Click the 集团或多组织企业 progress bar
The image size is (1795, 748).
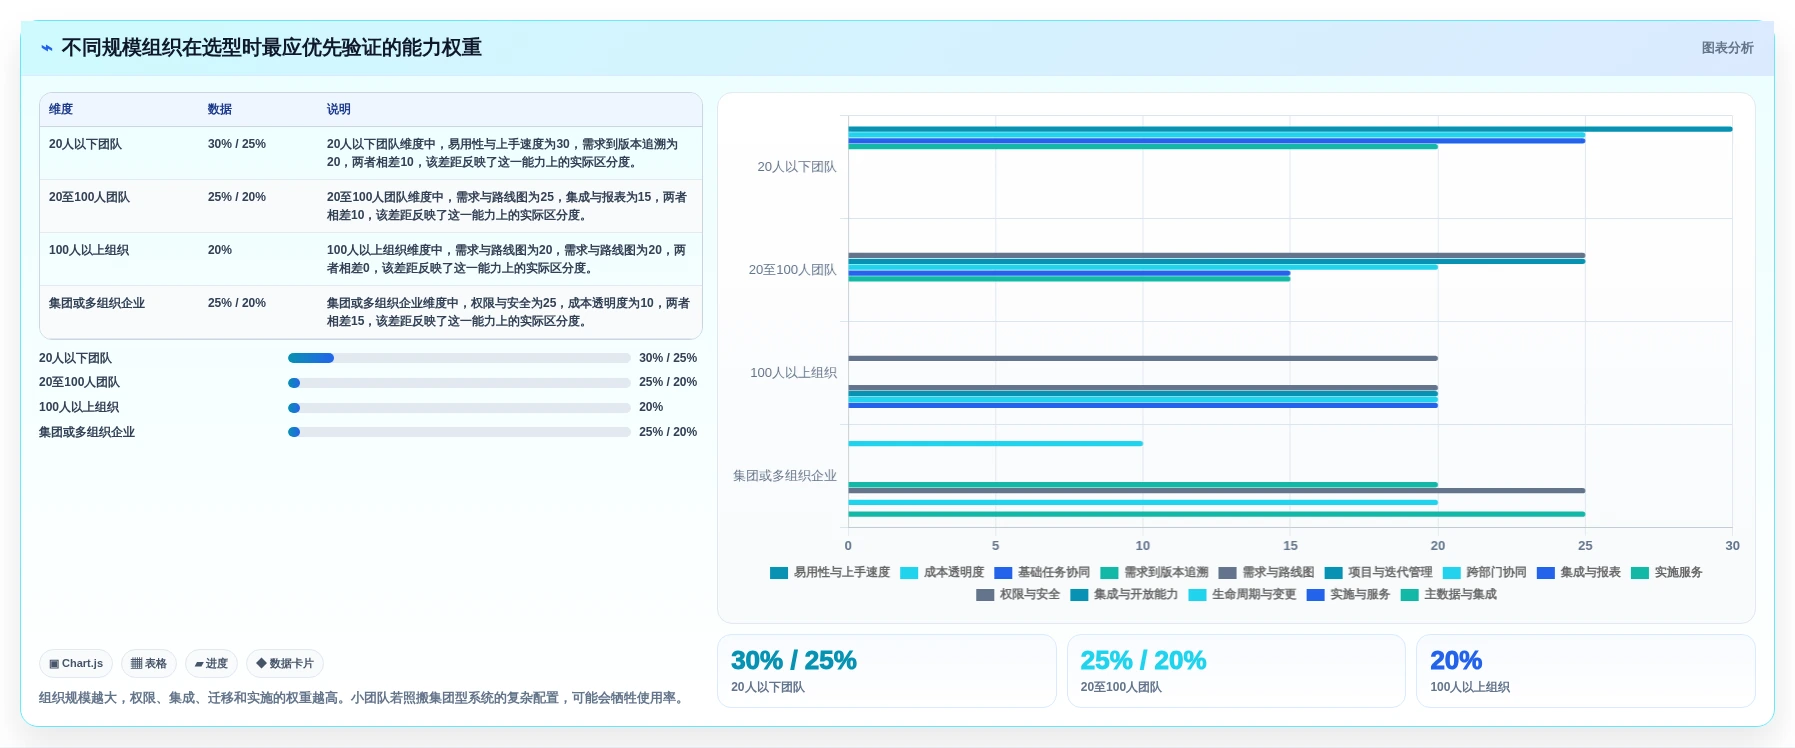459,432
